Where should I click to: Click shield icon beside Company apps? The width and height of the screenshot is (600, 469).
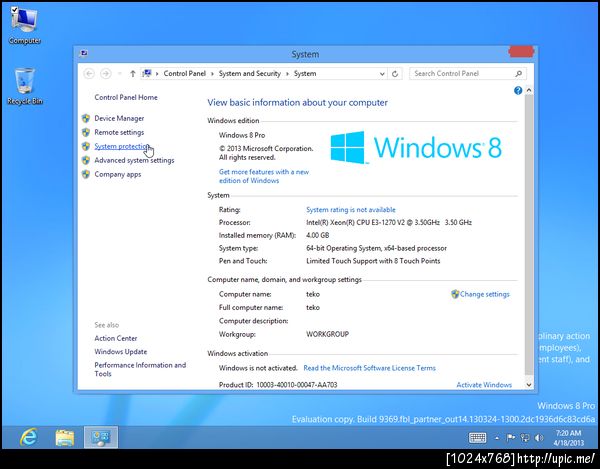pyautogui.click(x=86, y=174)
